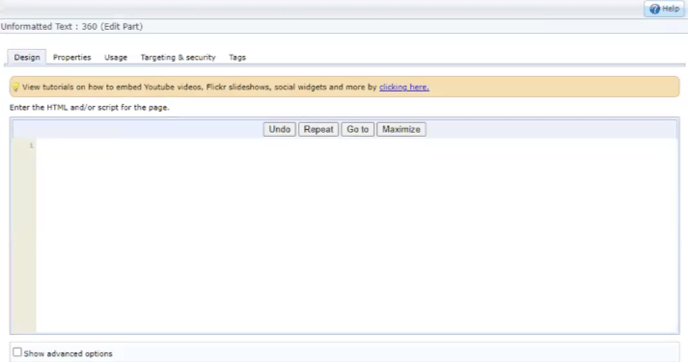Maximize the HTML editor
This screenshot has width=688, height=362.
(401, 129)
